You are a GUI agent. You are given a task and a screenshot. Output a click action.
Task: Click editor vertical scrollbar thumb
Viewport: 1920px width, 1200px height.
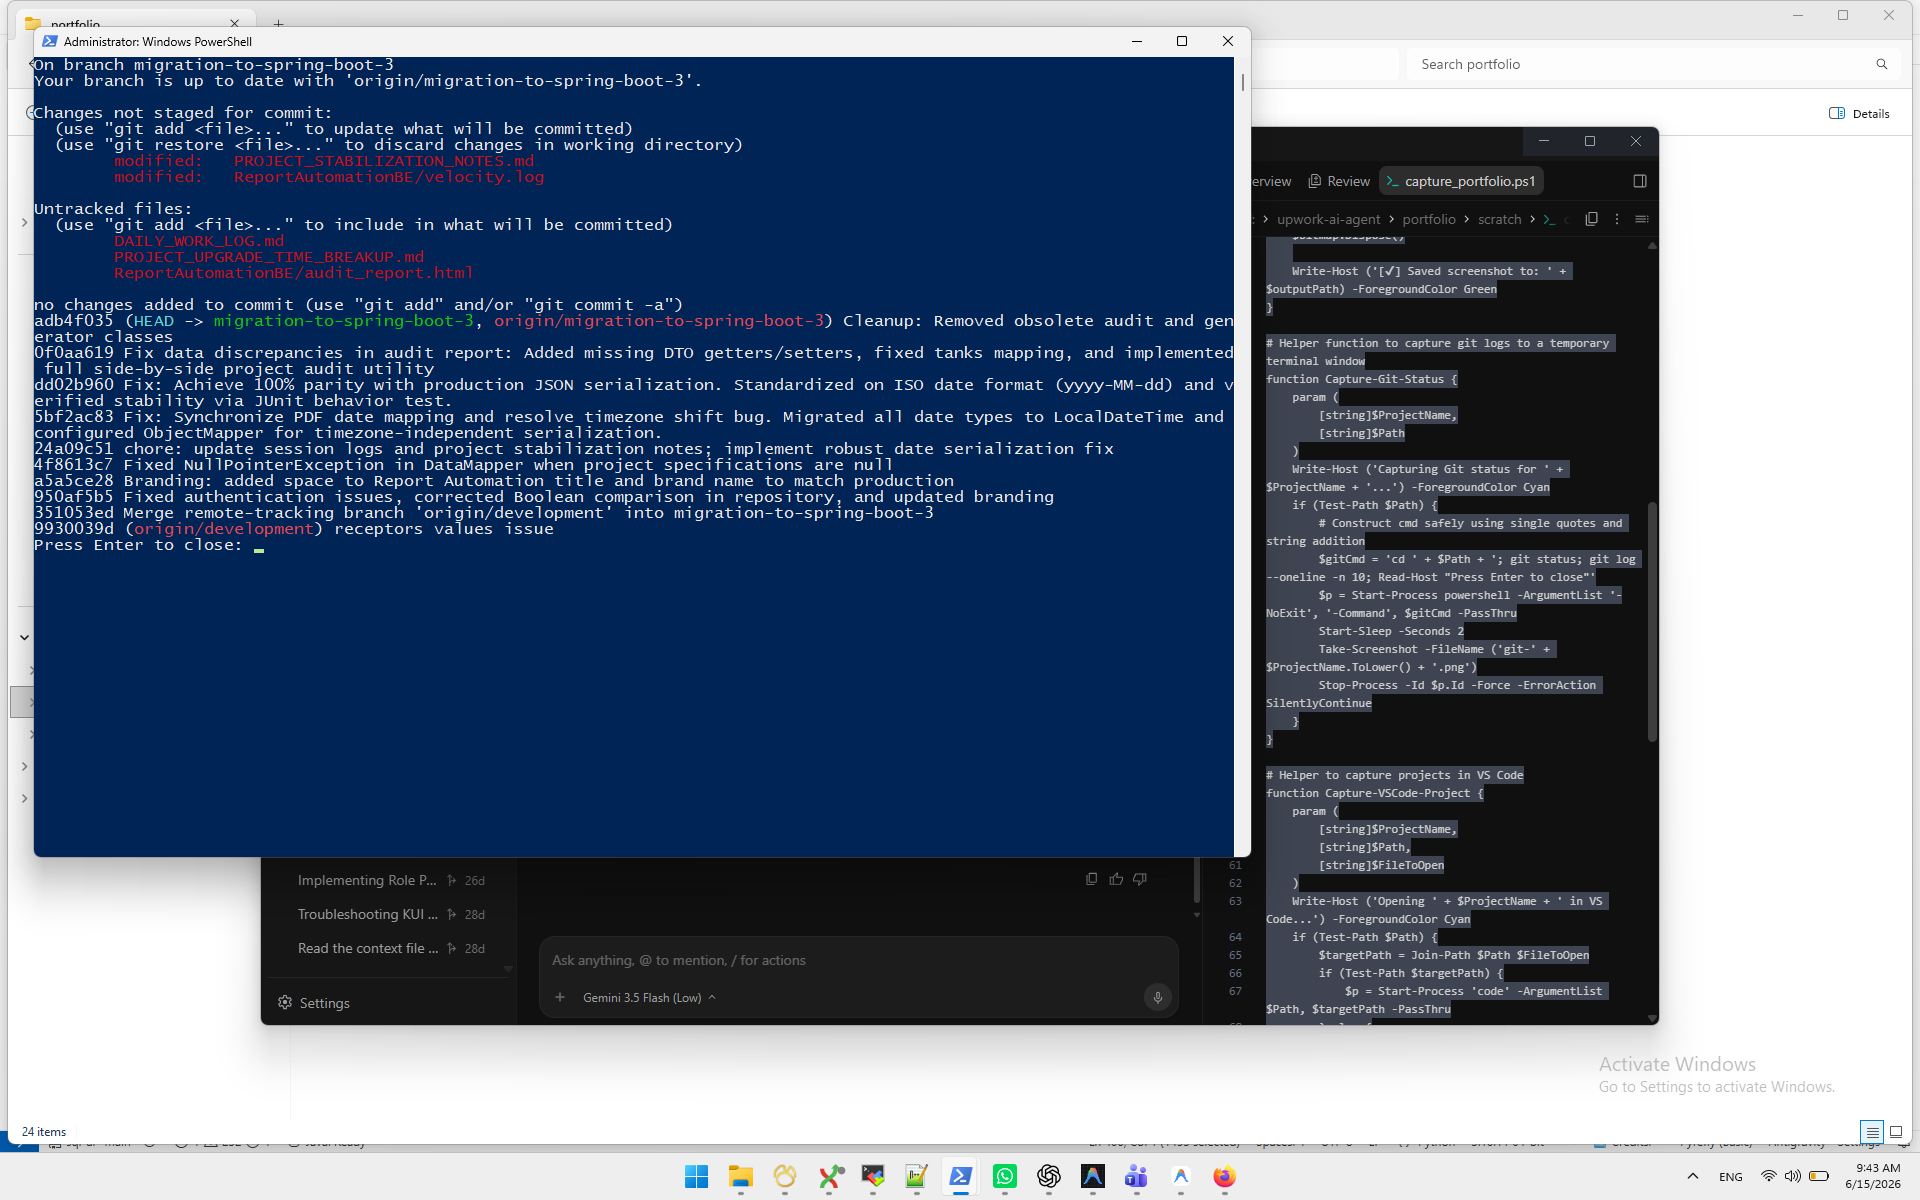[x=1652, y=620]
